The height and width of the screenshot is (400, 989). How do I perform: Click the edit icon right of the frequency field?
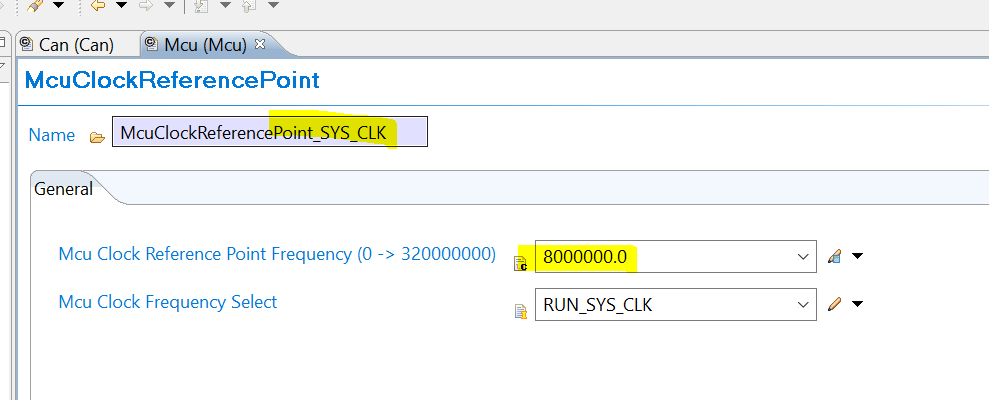point(835,257)
